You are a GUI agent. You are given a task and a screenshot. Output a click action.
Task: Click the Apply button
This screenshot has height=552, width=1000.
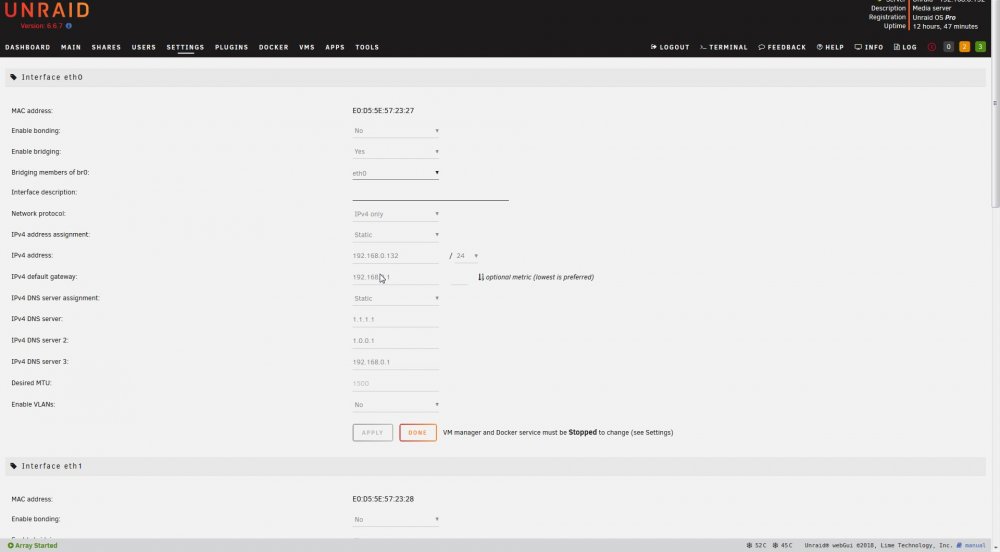[372, 433]
